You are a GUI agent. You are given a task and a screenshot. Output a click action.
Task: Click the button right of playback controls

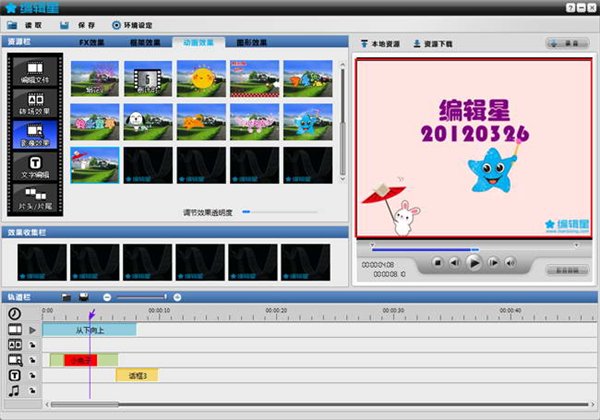point(567,270)
